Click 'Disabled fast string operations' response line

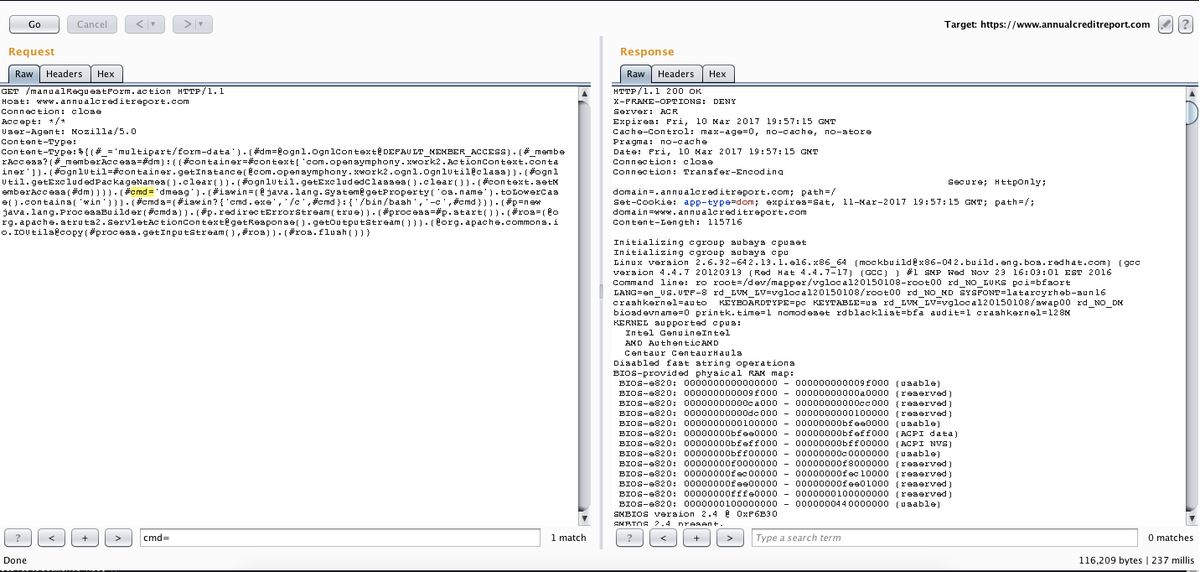(704, 363)
